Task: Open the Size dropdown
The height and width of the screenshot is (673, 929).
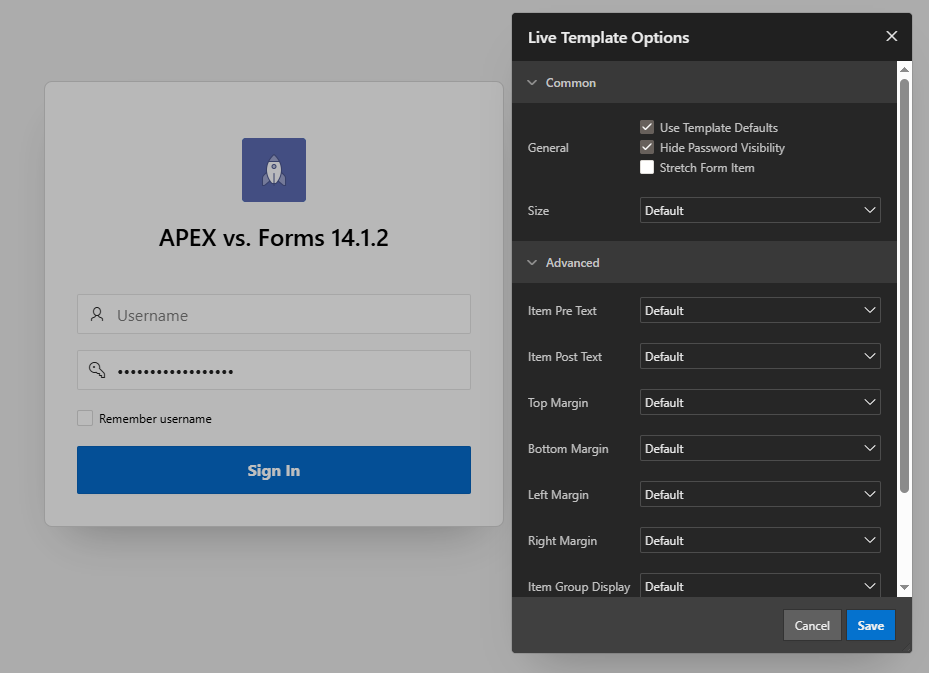Action: 760,210
